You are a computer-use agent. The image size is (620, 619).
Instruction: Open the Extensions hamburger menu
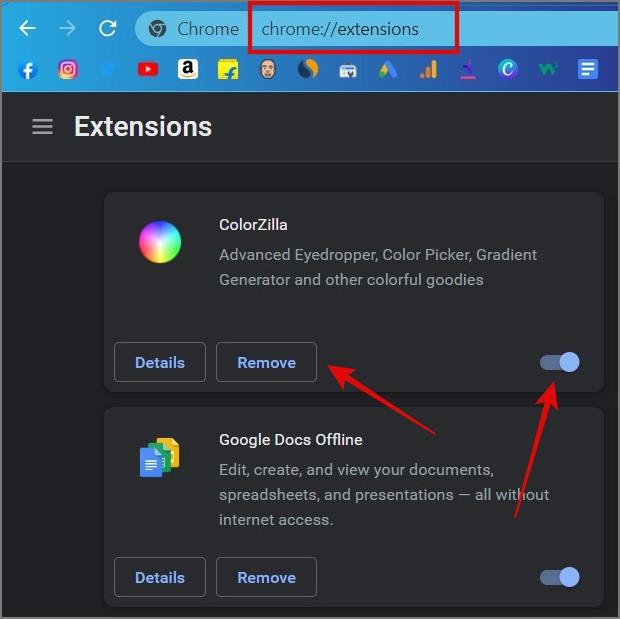pos(42,127)
